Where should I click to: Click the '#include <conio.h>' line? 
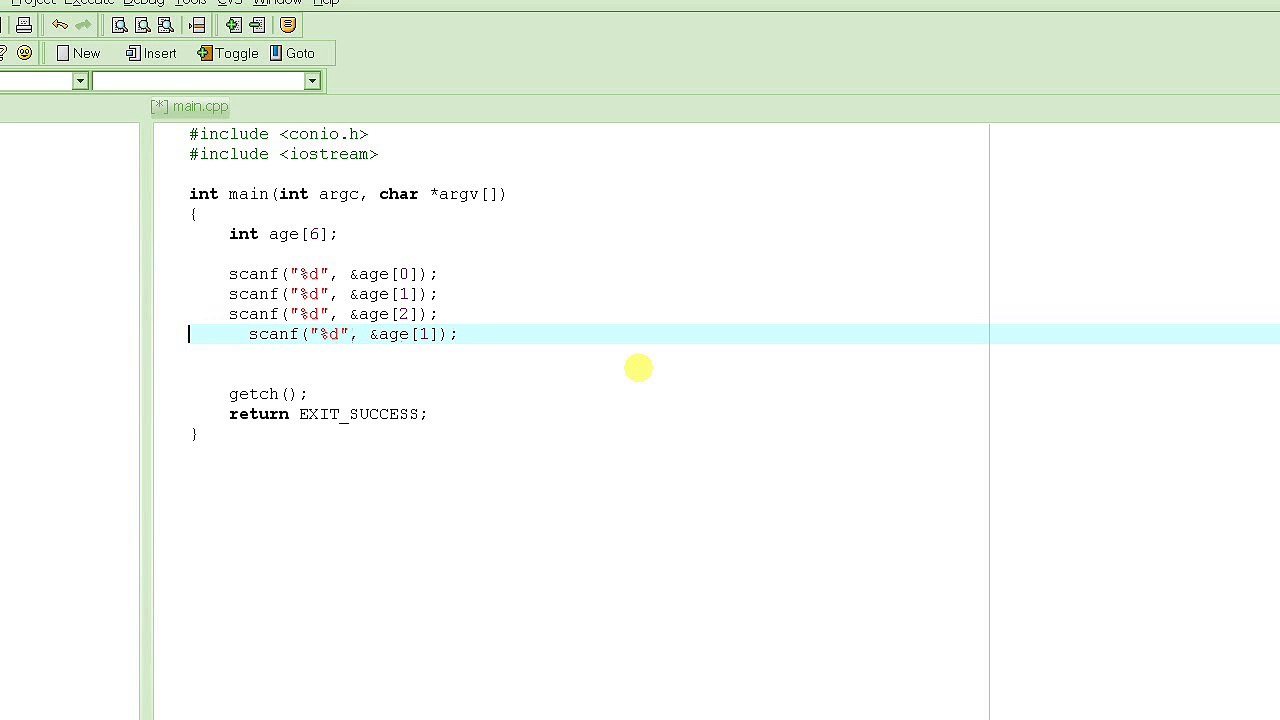click(x=279, y=134)
